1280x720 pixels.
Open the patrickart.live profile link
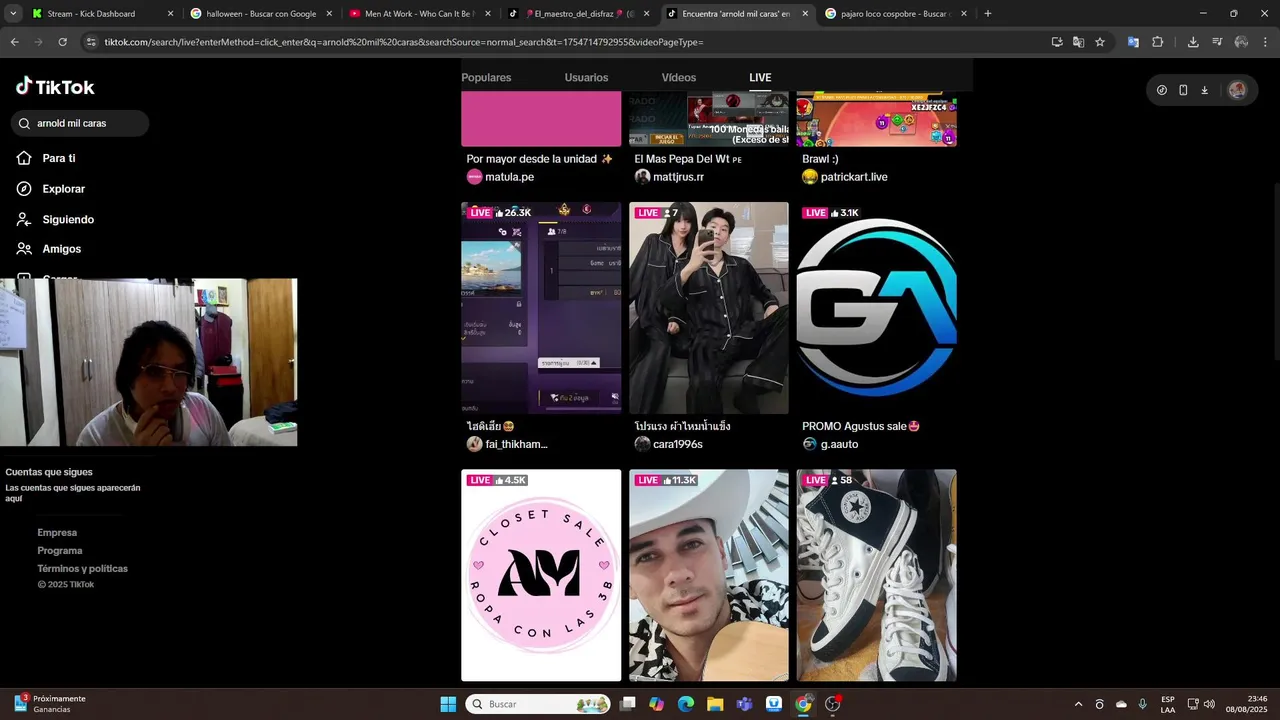(x=854, y=177)
